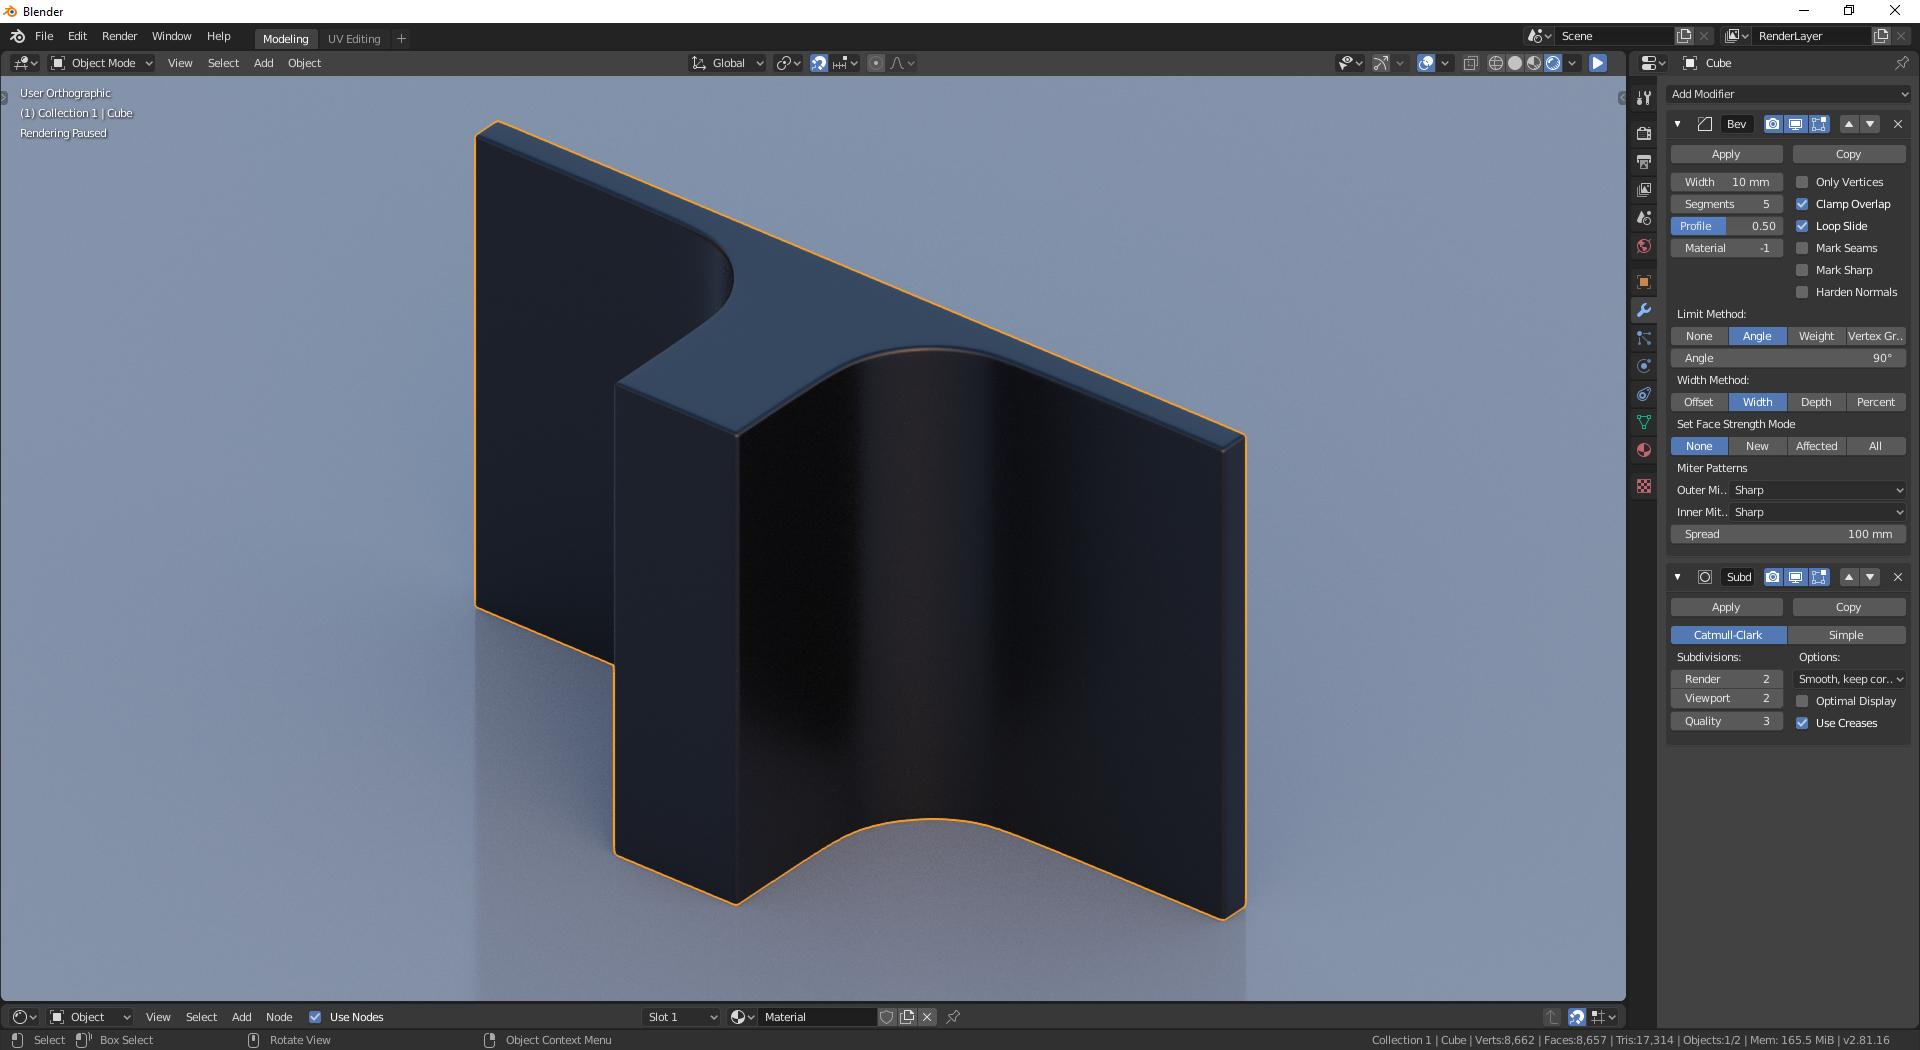
Task: Apply the Bevel modifier
Action: pos(1726,154)
